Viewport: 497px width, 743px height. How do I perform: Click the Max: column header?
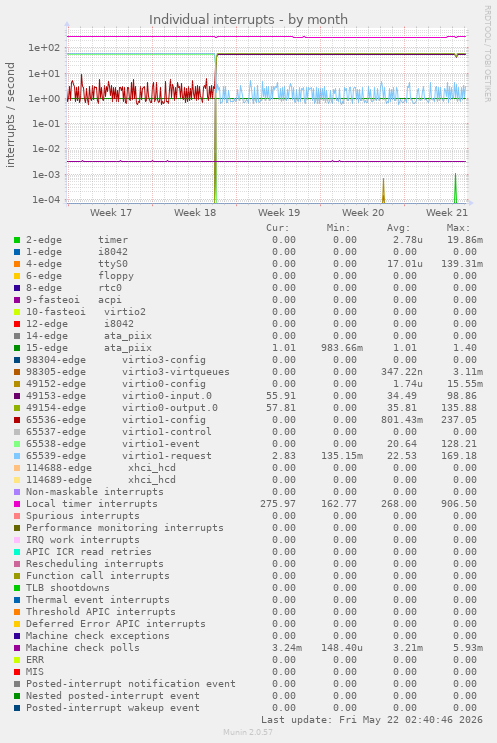click(458, 228)
